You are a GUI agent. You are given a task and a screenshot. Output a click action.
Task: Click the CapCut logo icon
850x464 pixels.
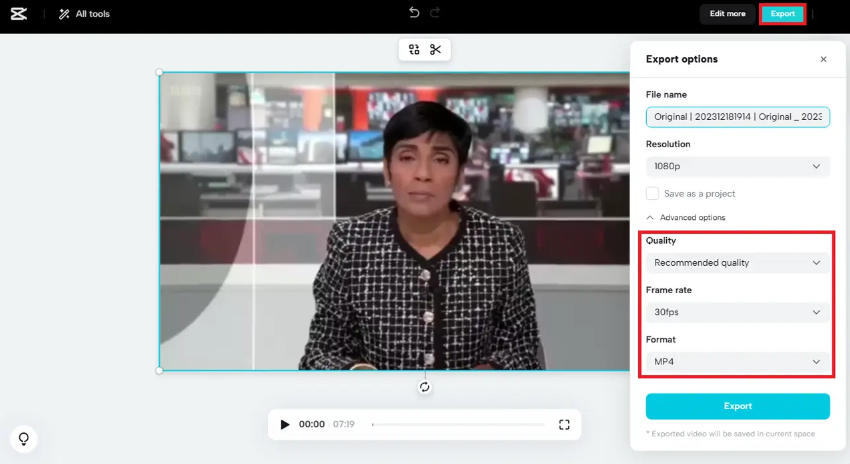[19, 14]
